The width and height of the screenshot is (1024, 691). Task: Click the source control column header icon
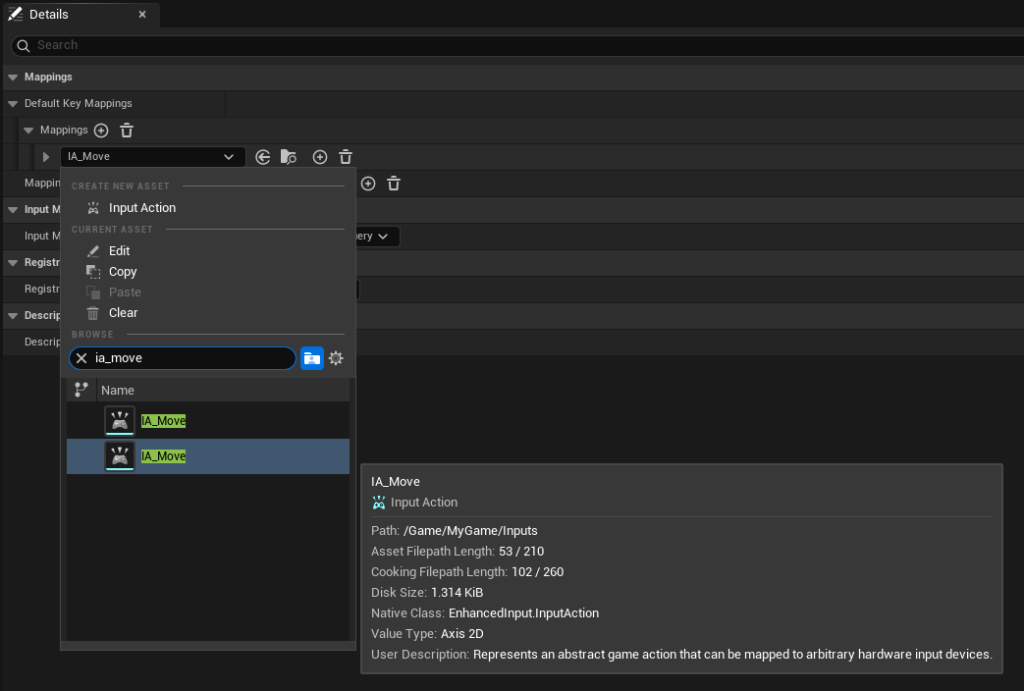point(81,390)
